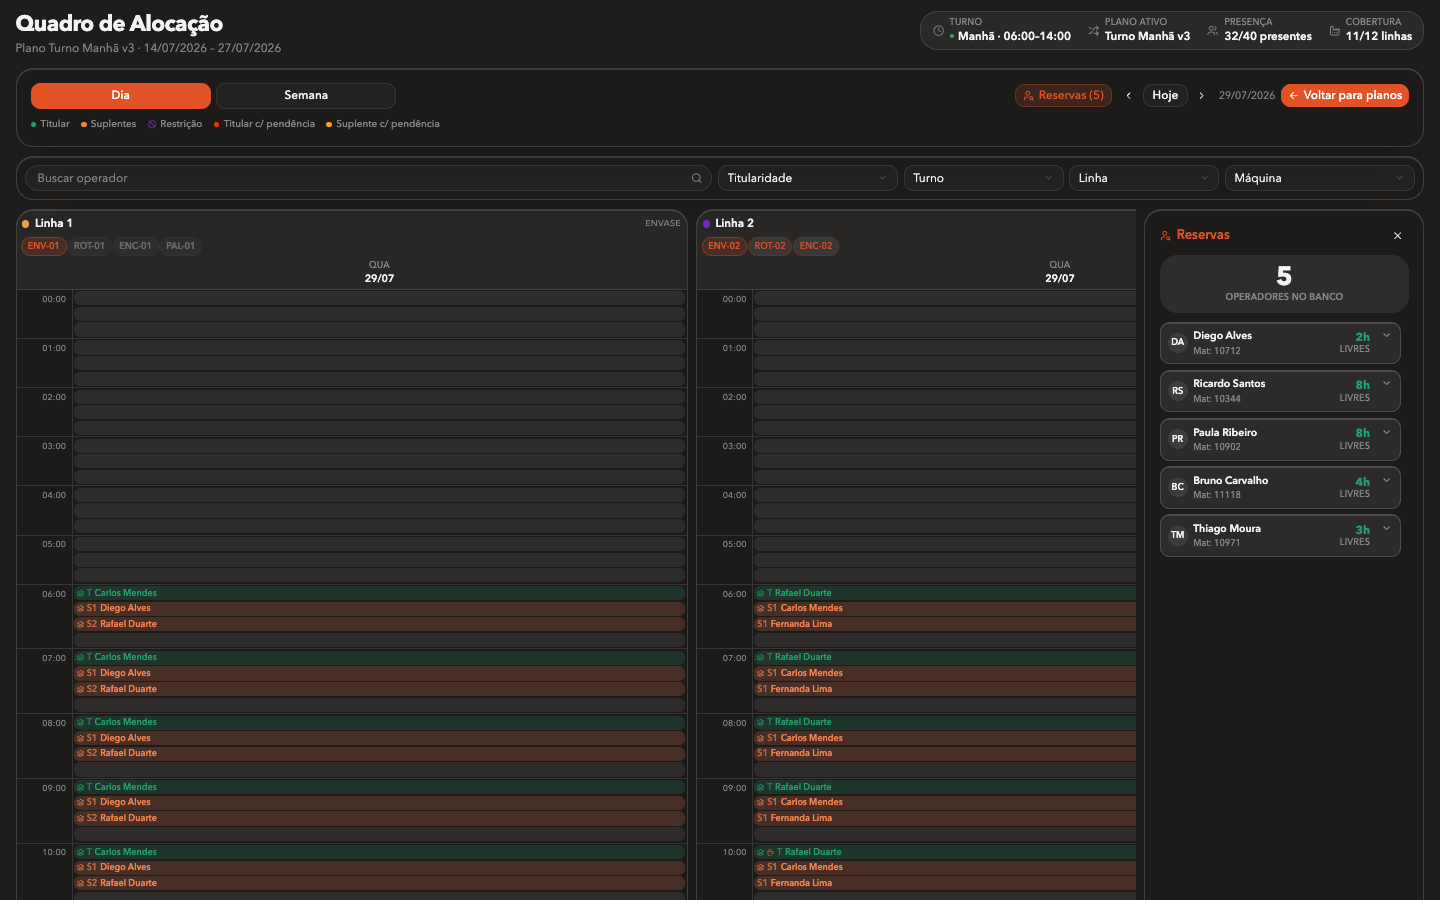Select machine ENC-01 chip
1440x900 pixels.
click(x=135, y=246)
